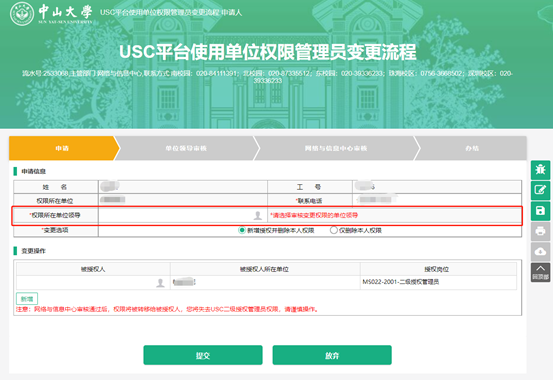The width and height of the screenshot is (553, 380).
Task: Click the 新增 add row button
Action: [x=27, y=299]
